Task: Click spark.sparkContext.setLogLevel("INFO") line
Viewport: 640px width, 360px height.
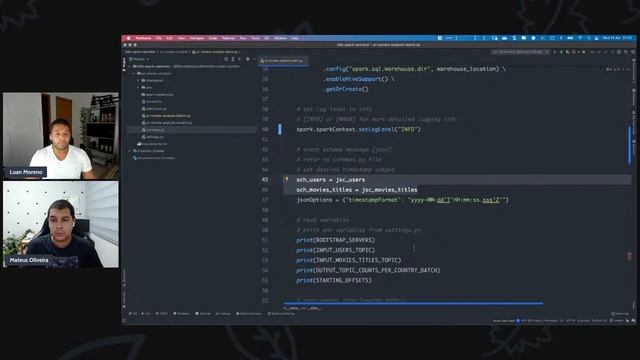Action: coord(358,129)
